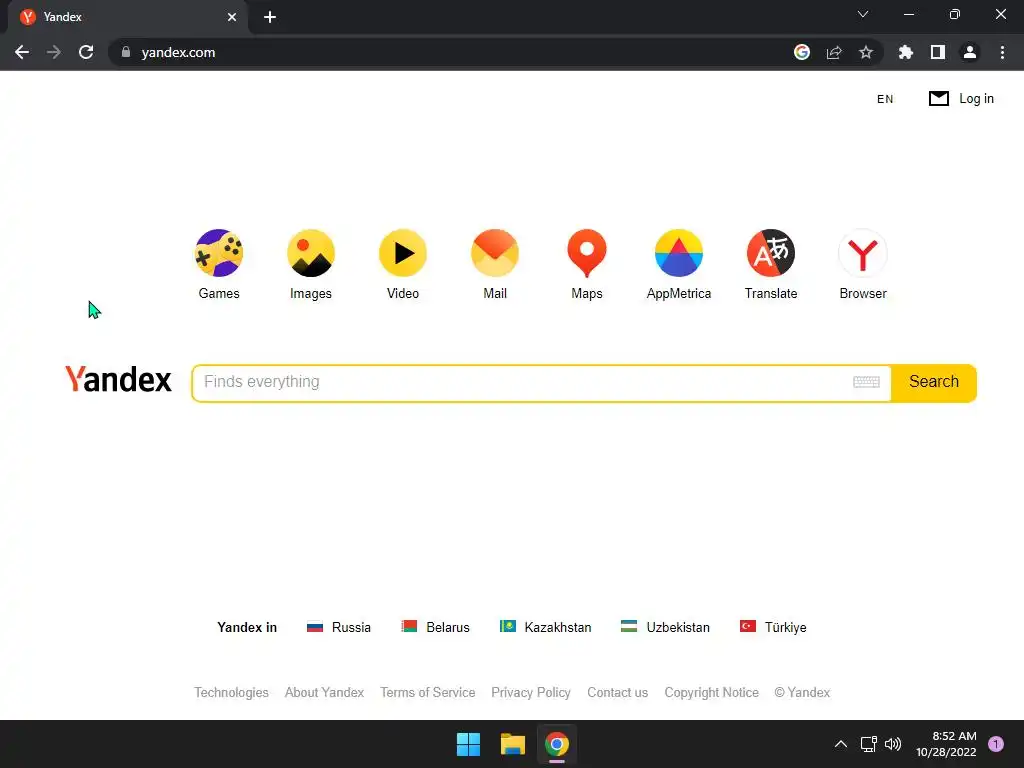The width and height of the screenshot is (1024, 768).
Task: Open the taskbar clock and date
Action: [x=946, y=744]
